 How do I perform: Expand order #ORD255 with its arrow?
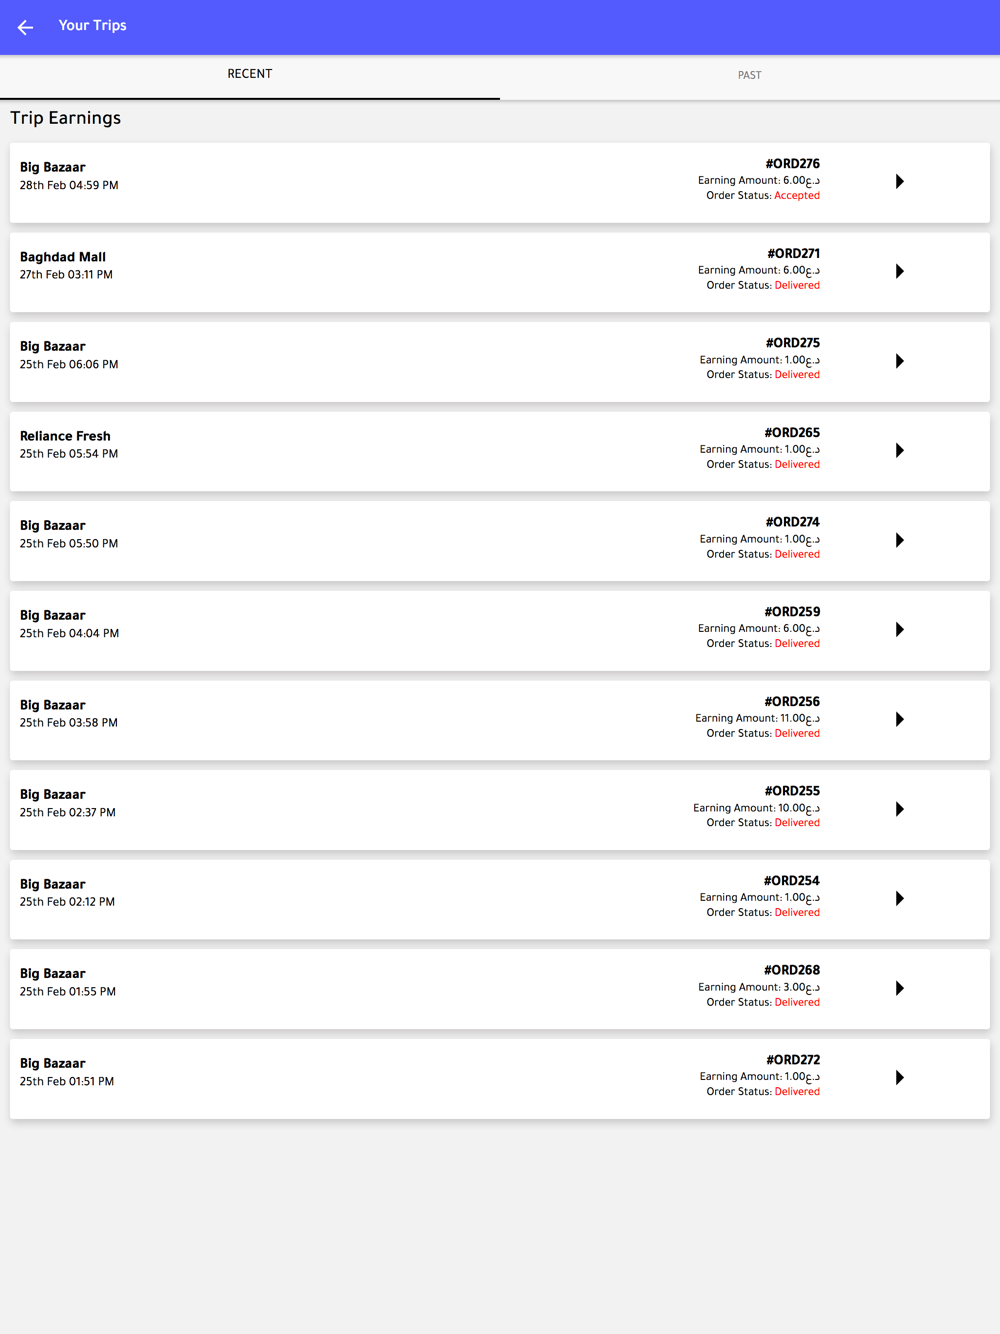tap(900, 809)
